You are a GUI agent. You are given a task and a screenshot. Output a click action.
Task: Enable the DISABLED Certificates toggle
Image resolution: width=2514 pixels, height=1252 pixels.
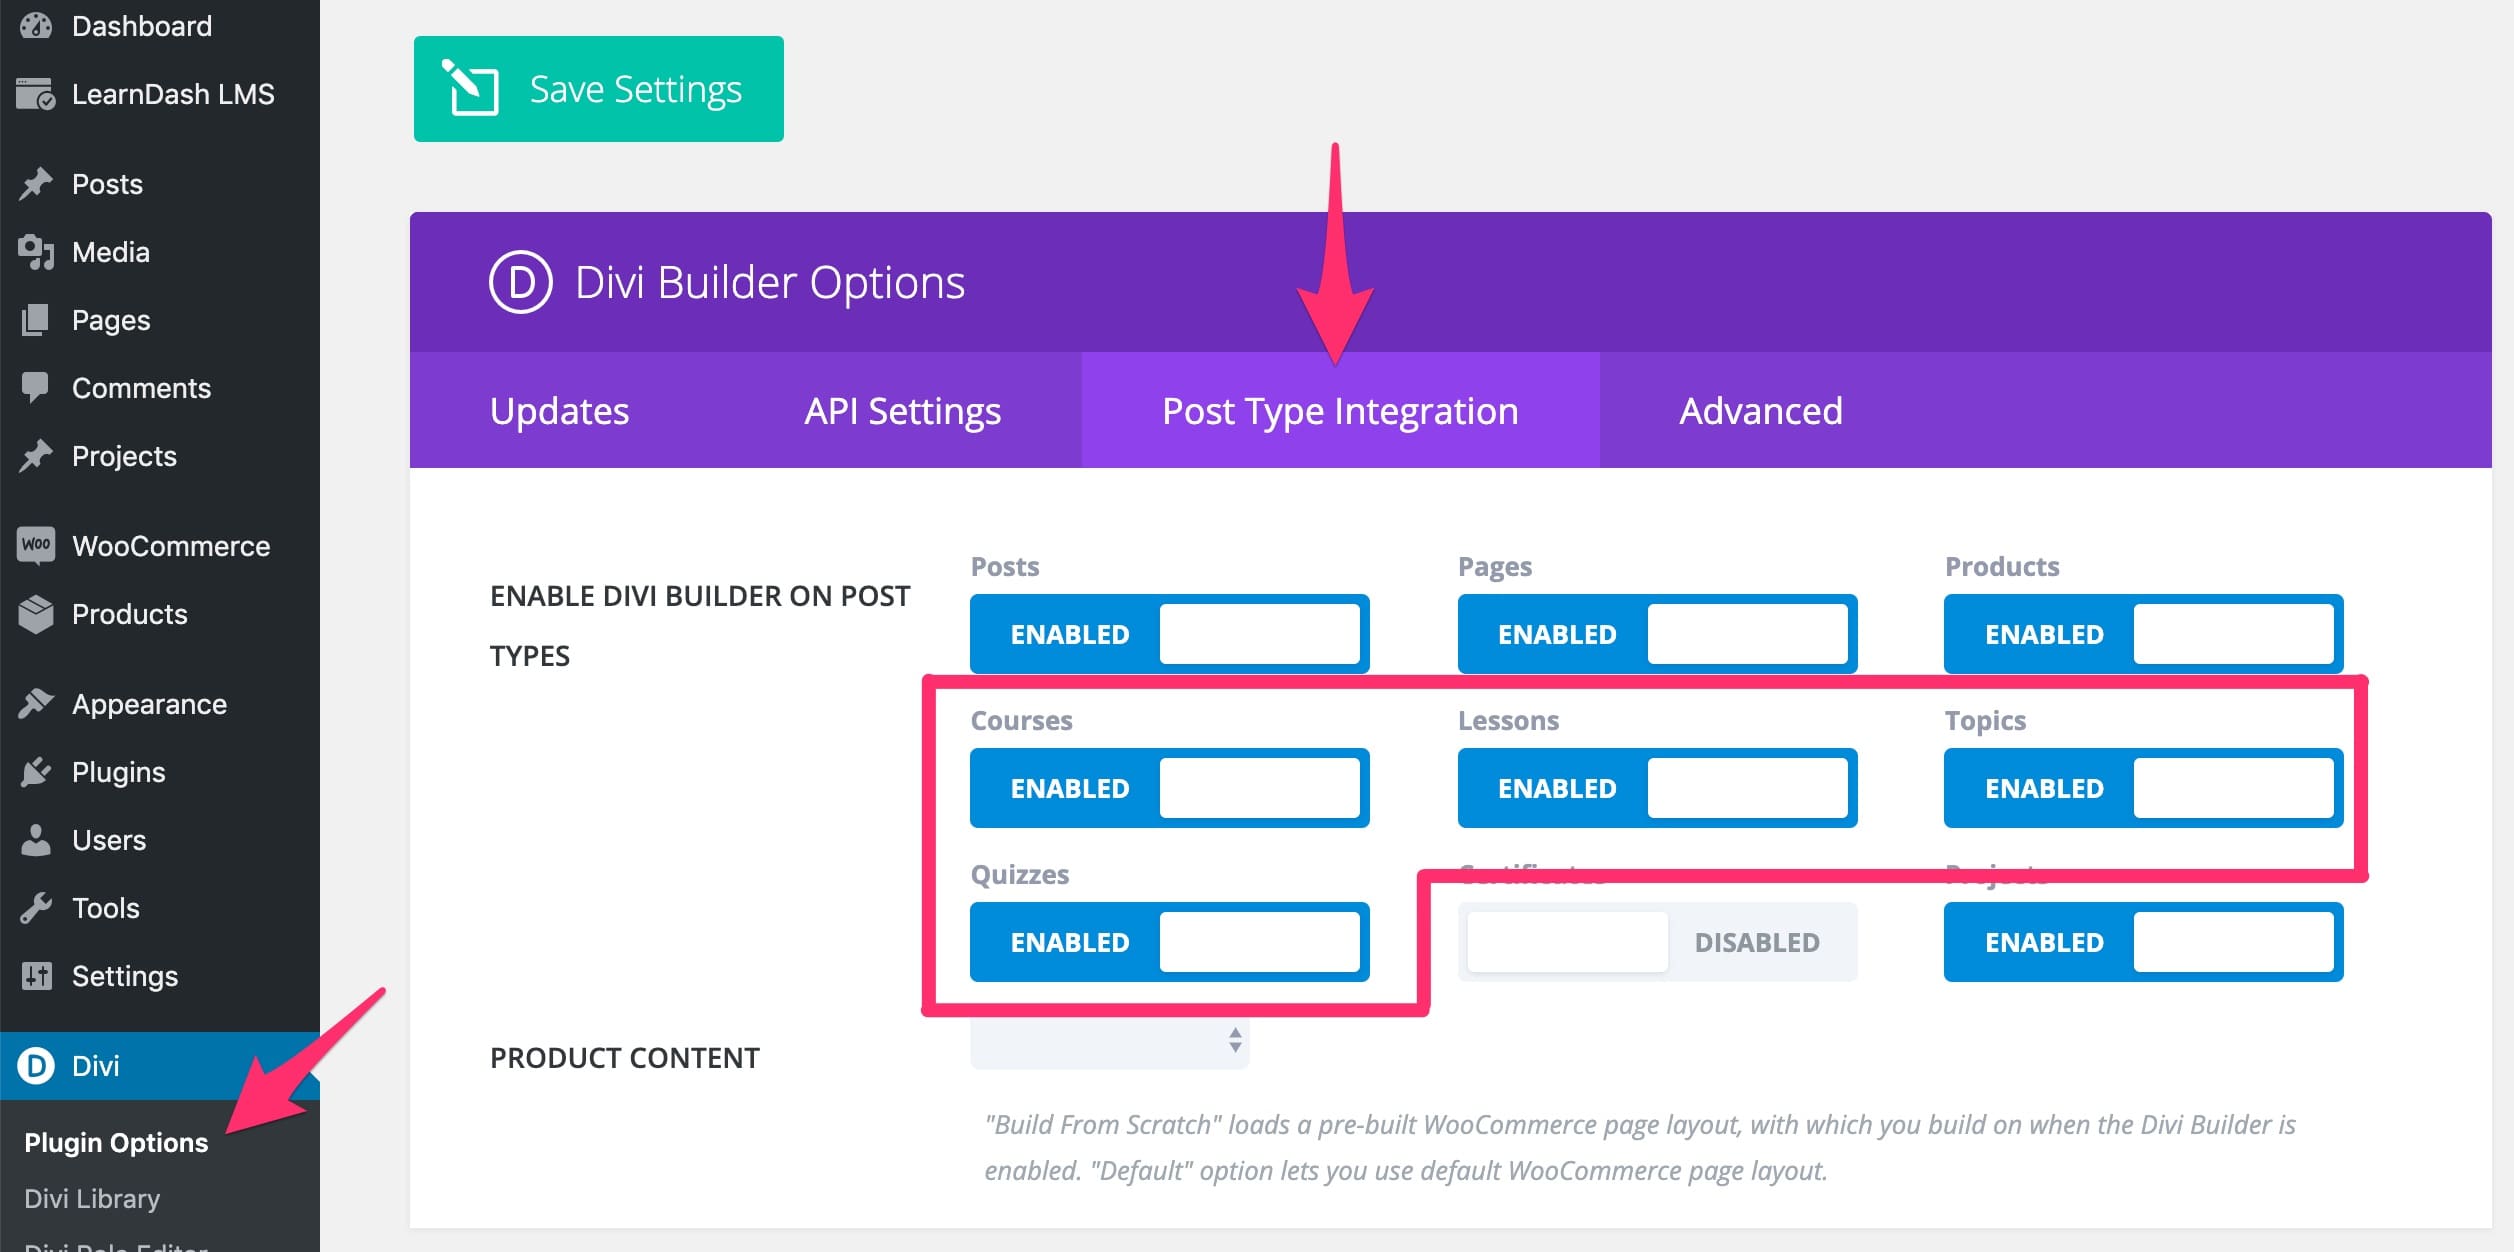point(1657,942)
